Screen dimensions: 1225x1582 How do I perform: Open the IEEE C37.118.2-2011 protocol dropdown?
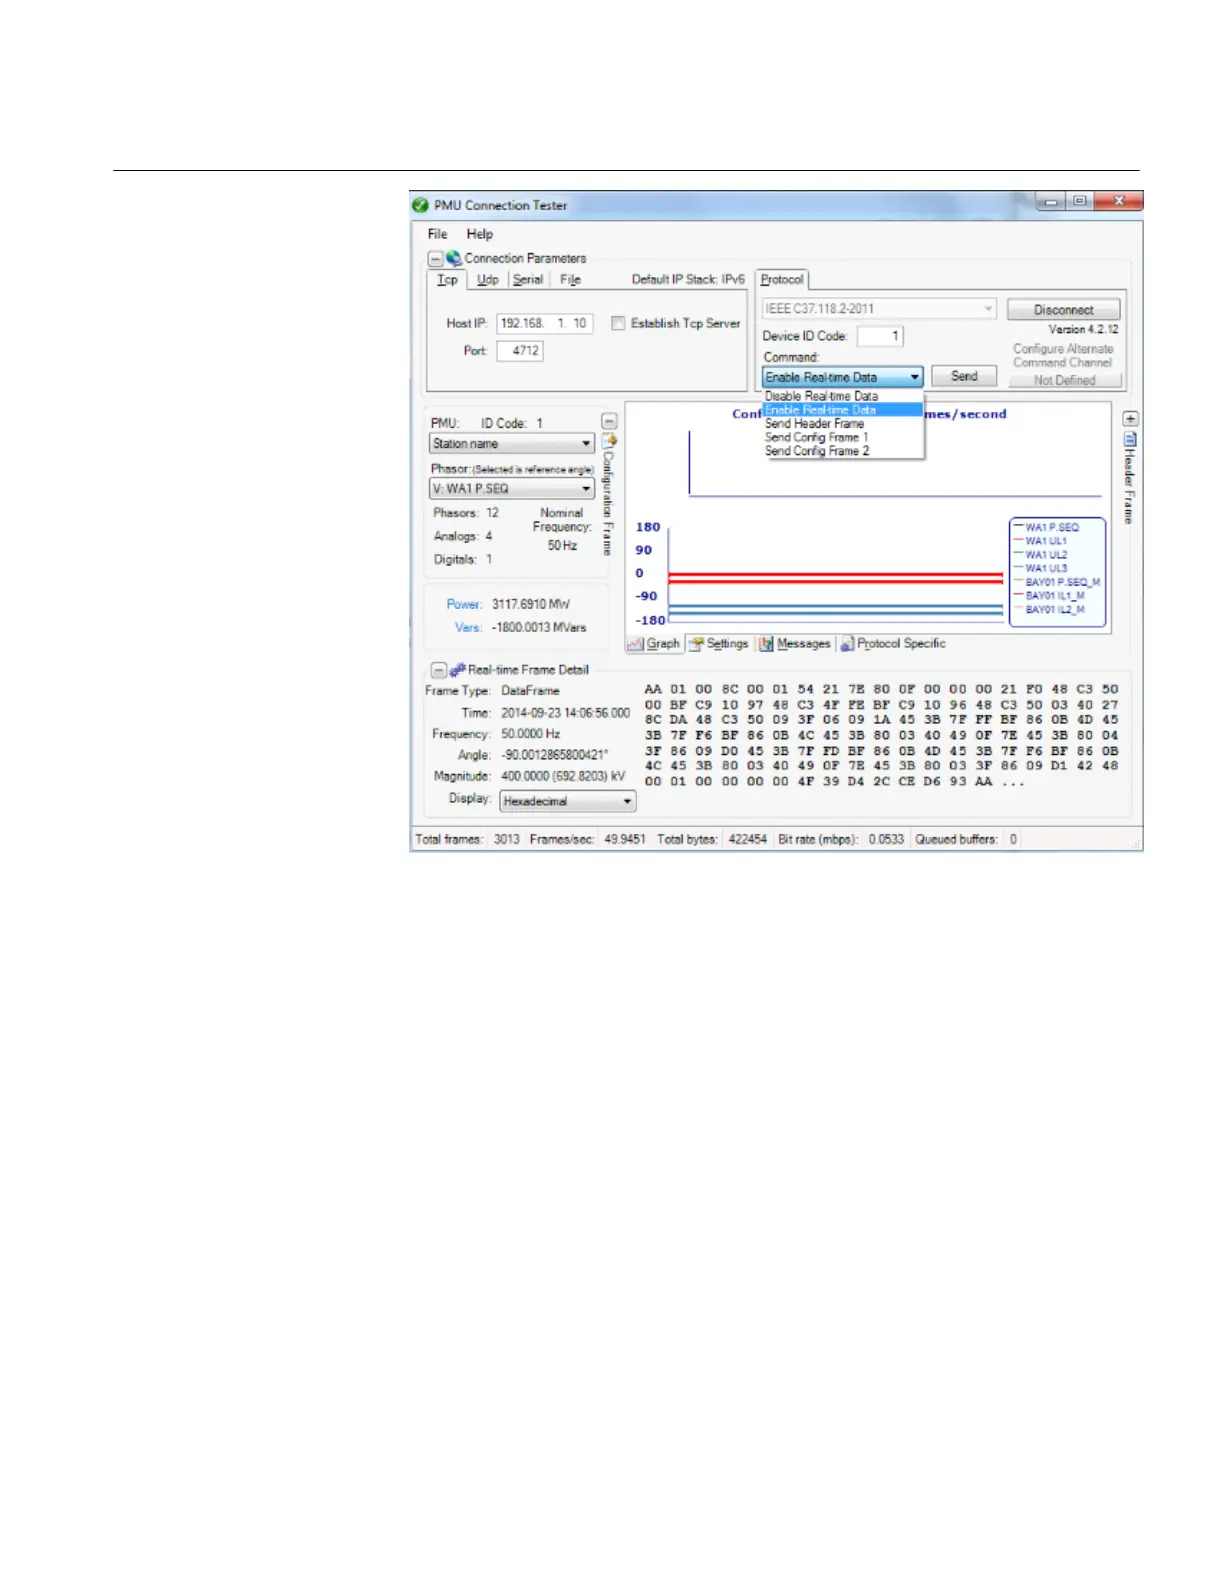coord(879,309)
